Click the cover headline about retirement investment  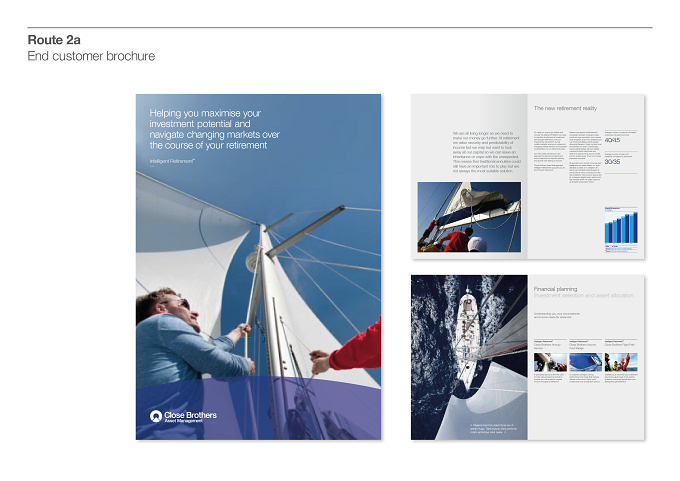pos(214,129)
